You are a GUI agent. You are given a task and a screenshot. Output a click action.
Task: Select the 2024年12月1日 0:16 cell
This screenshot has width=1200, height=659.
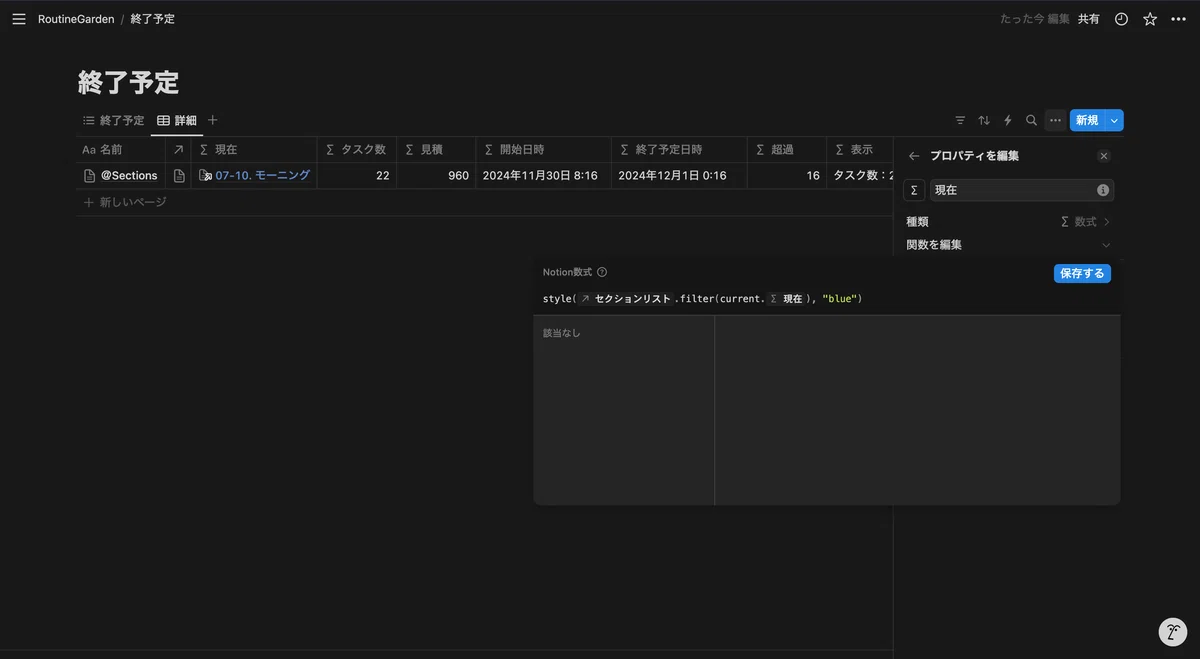tap(679, 175)
